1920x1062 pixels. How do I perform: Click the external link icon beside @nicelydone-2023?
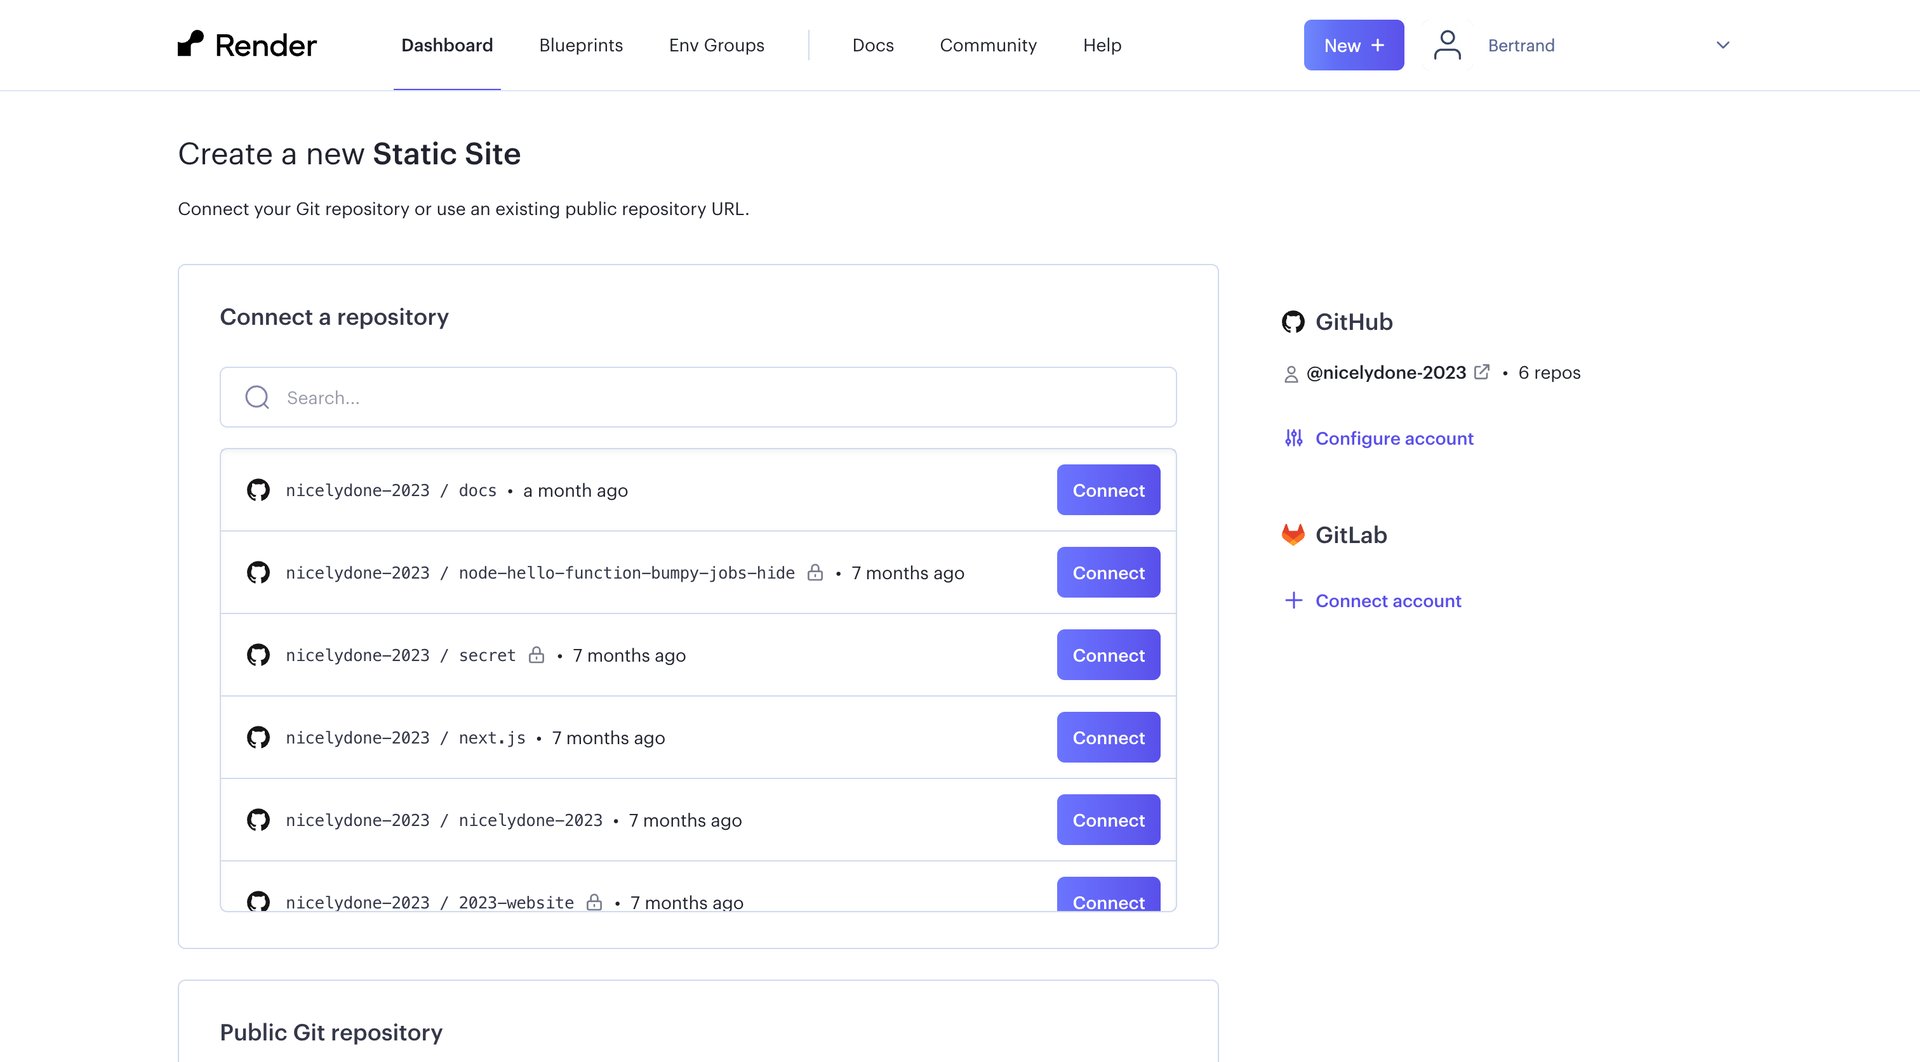coord(1481,371)
